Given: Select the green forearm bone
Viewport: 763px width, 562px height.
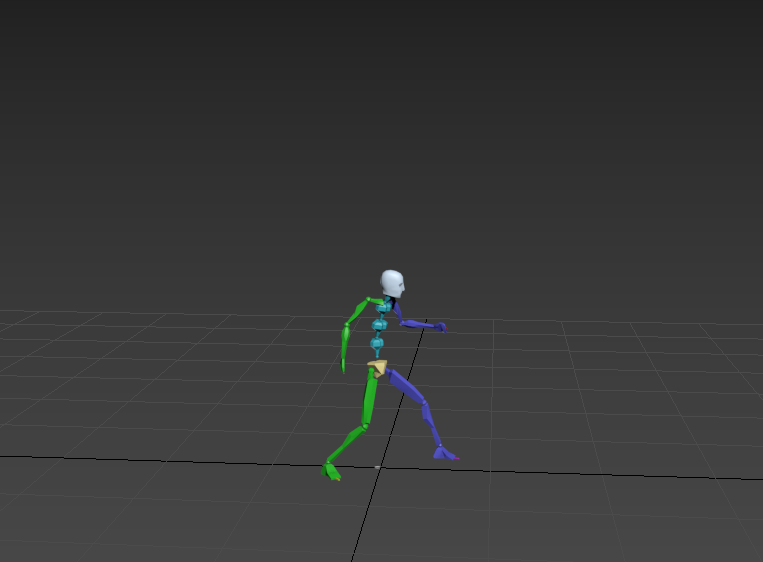Looking at the screenshot, I should [346, 342].
